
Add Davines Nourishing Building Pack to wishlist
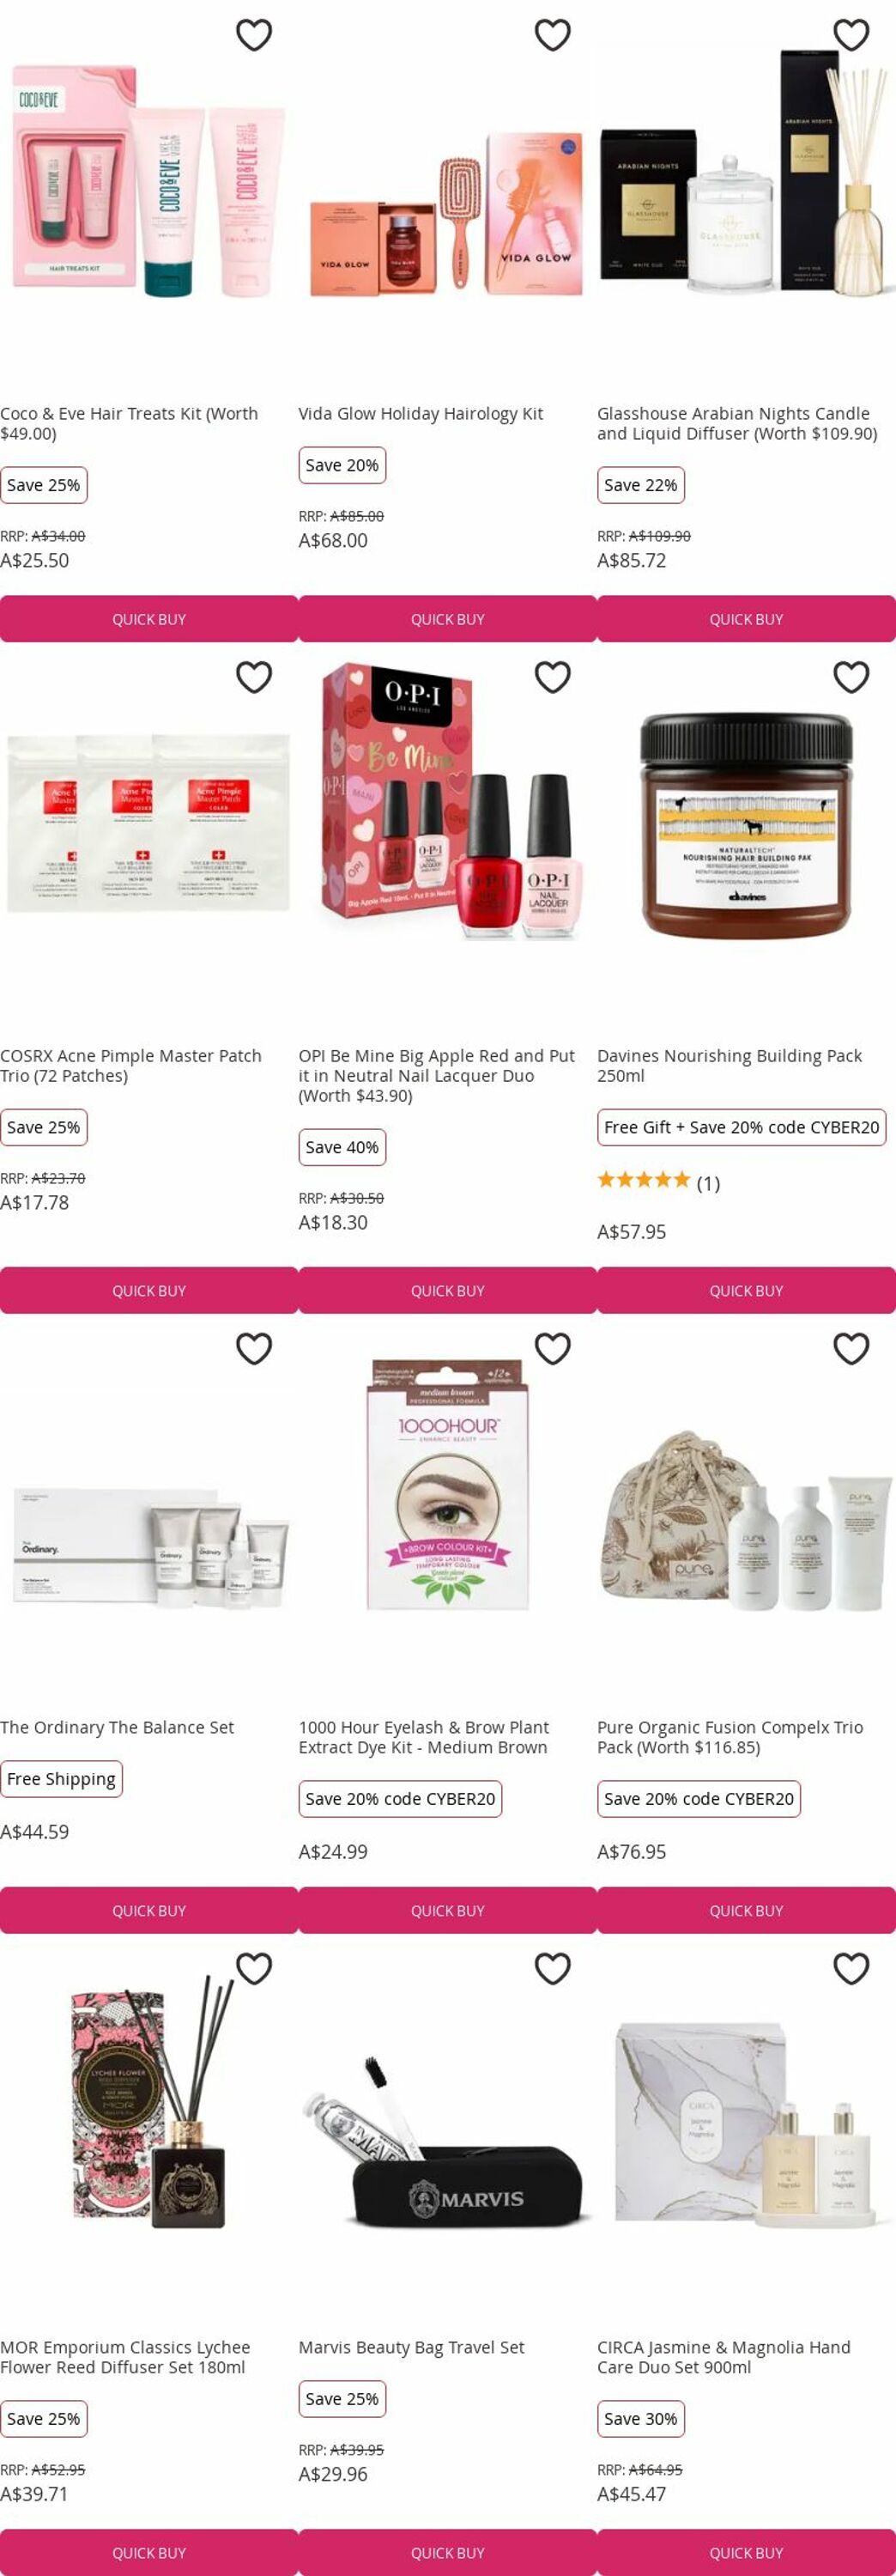pyautogui.click(x=851, y=677)
